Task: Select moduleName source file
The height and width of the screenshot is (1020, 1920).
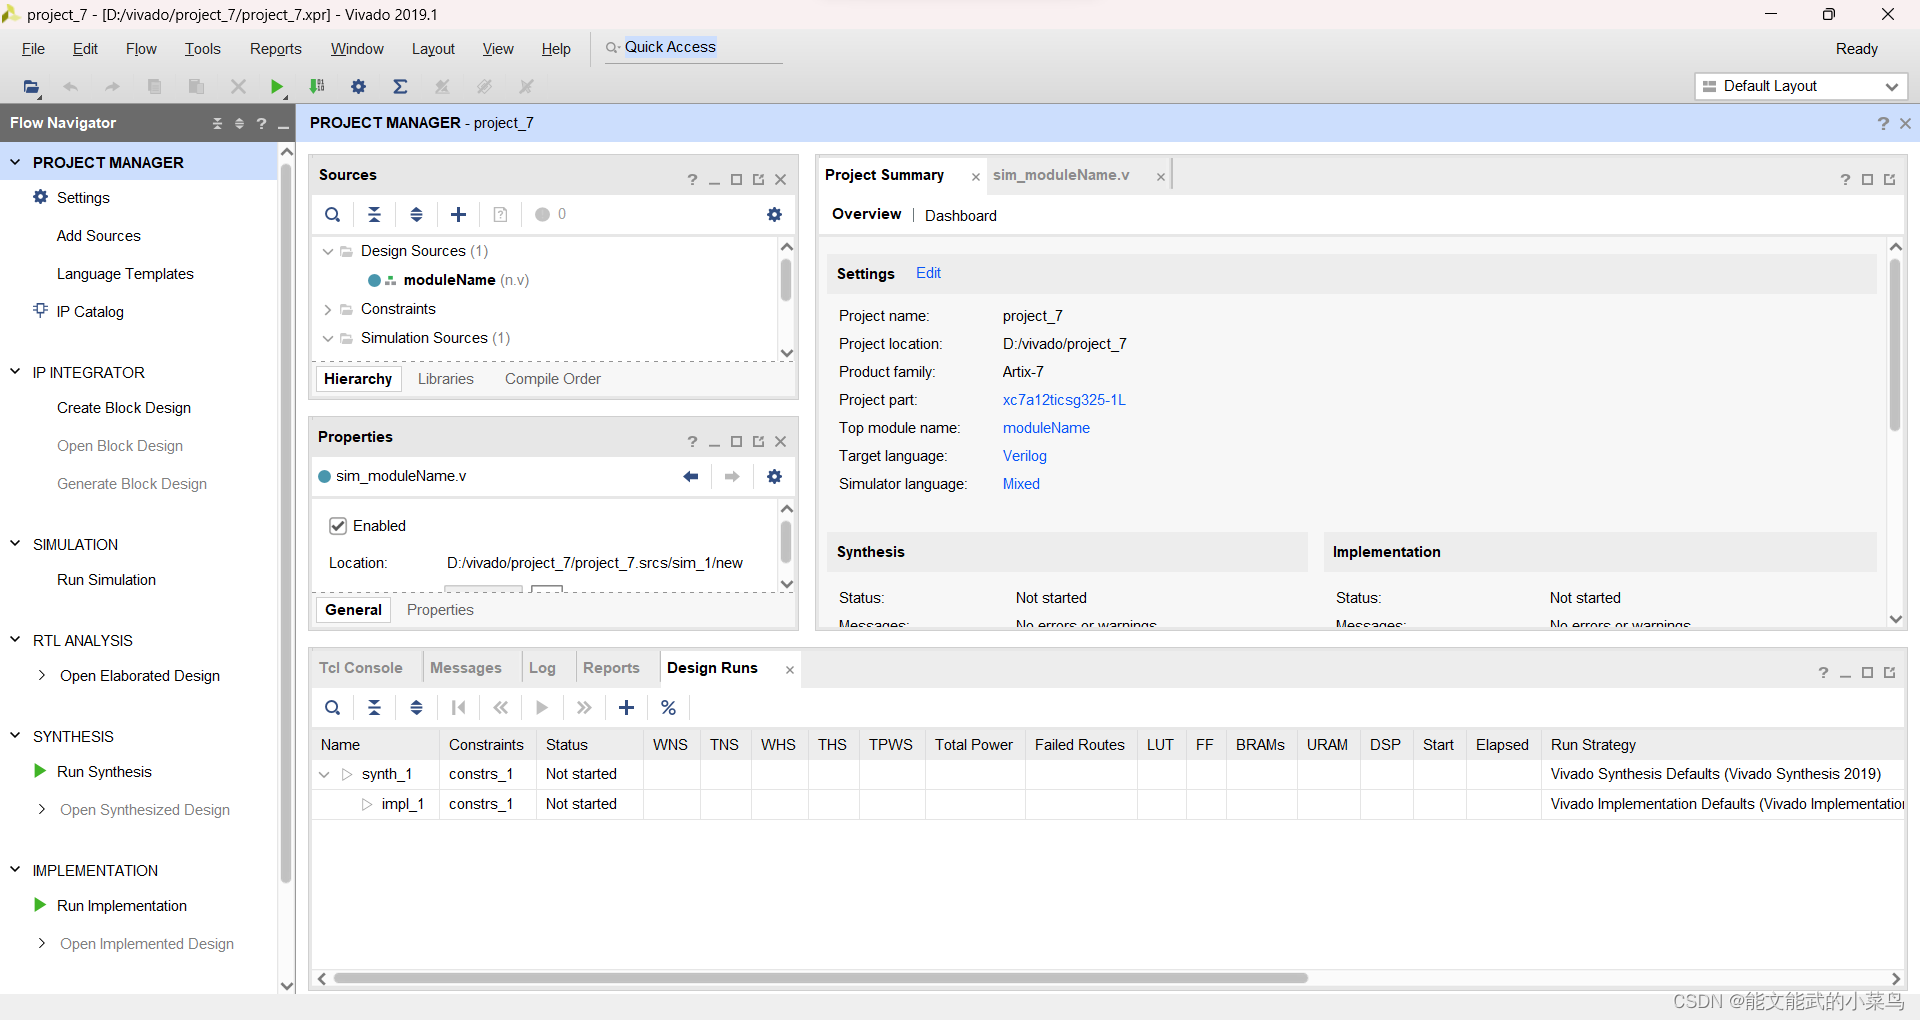Action: point(449,280)
